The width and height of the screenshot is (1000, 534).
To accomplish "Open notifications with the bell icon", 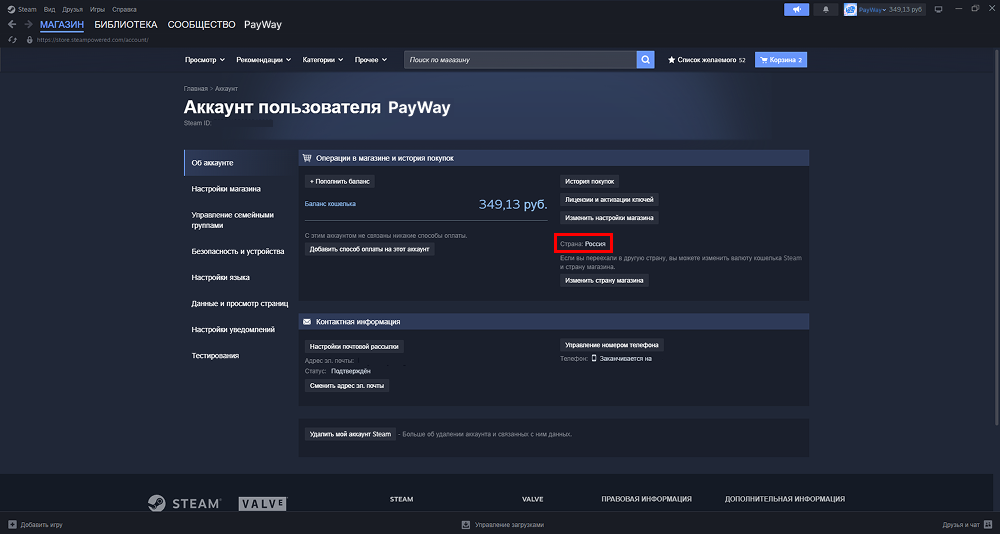I will 826,10.
